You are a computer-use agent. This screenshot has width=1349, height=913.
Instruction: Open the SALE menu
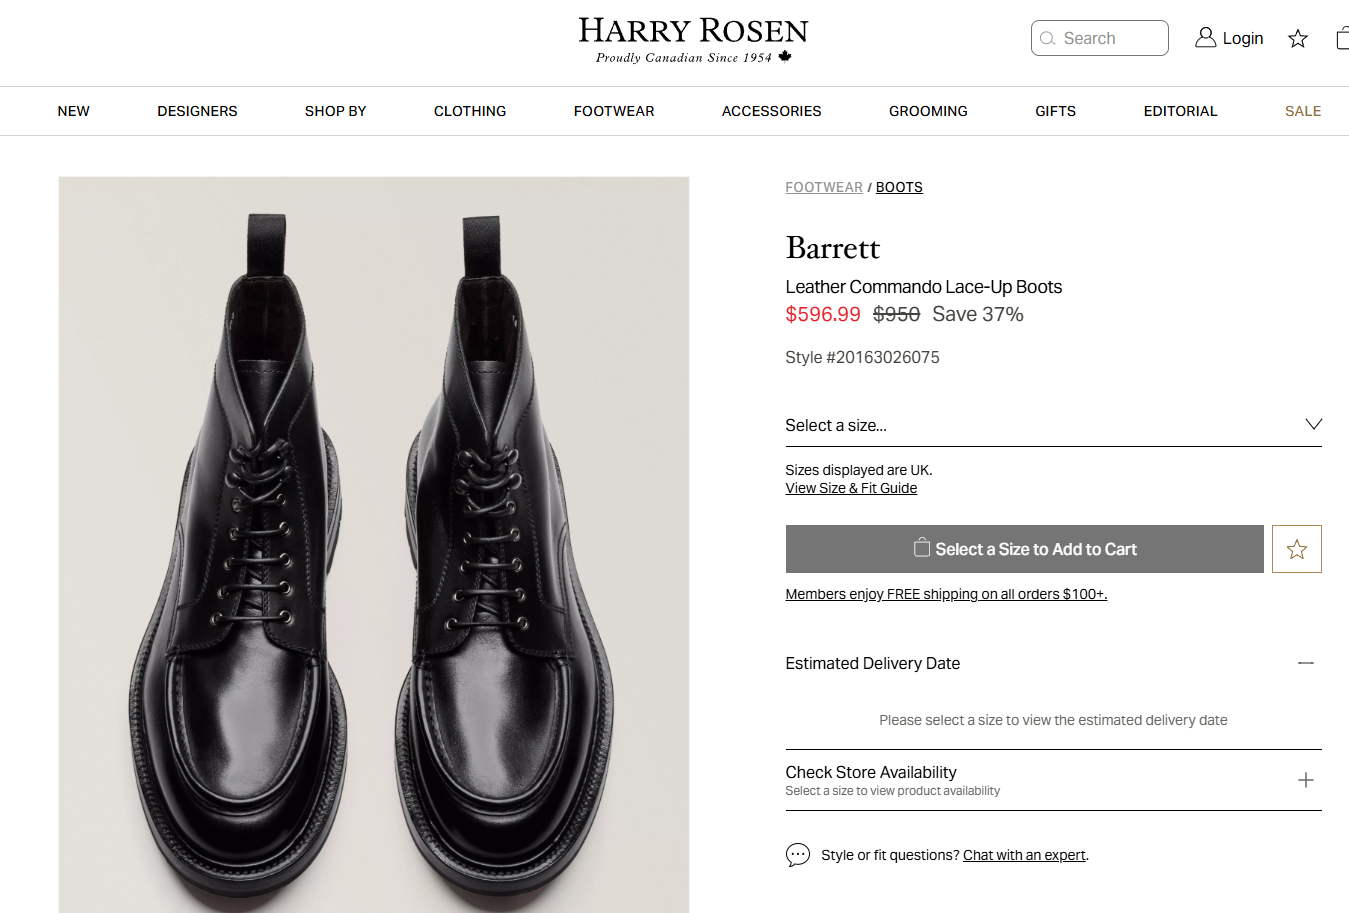(1303, 111)
